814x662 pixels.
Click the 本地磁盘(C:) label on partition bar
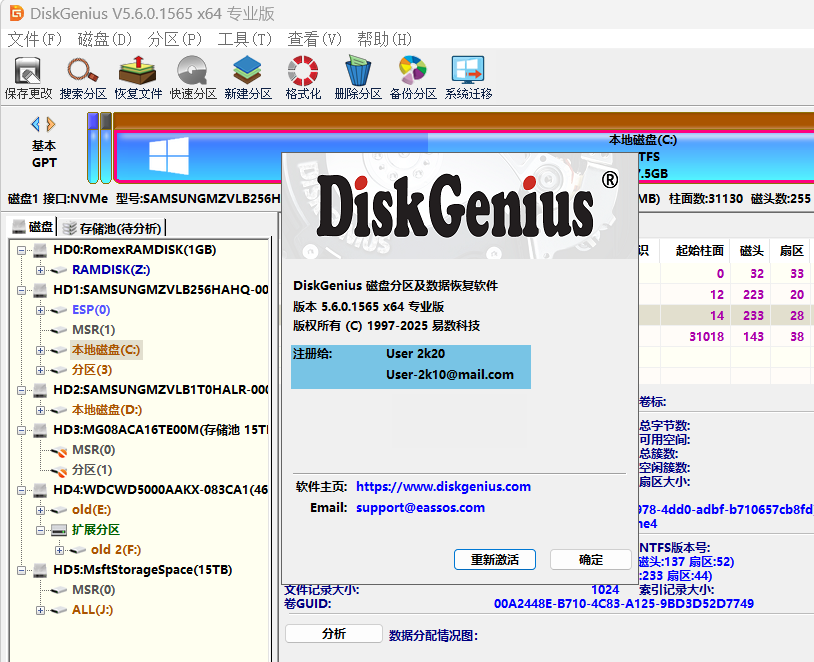643,140
